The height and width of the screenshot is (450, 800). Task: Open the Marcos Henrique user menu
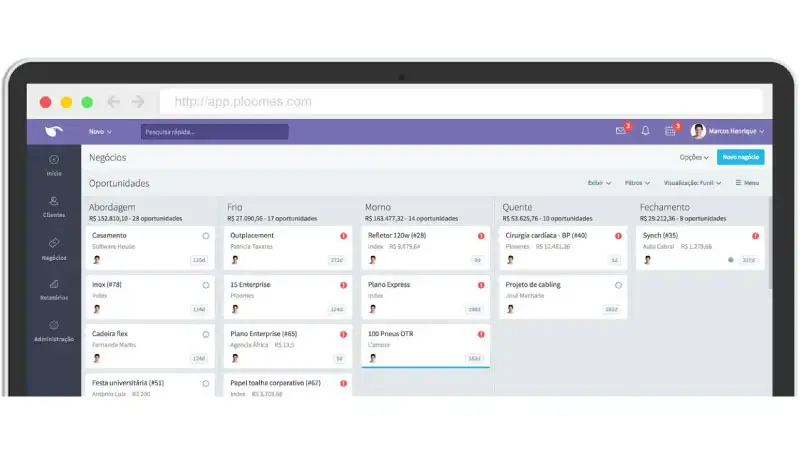tap(727, 131)
